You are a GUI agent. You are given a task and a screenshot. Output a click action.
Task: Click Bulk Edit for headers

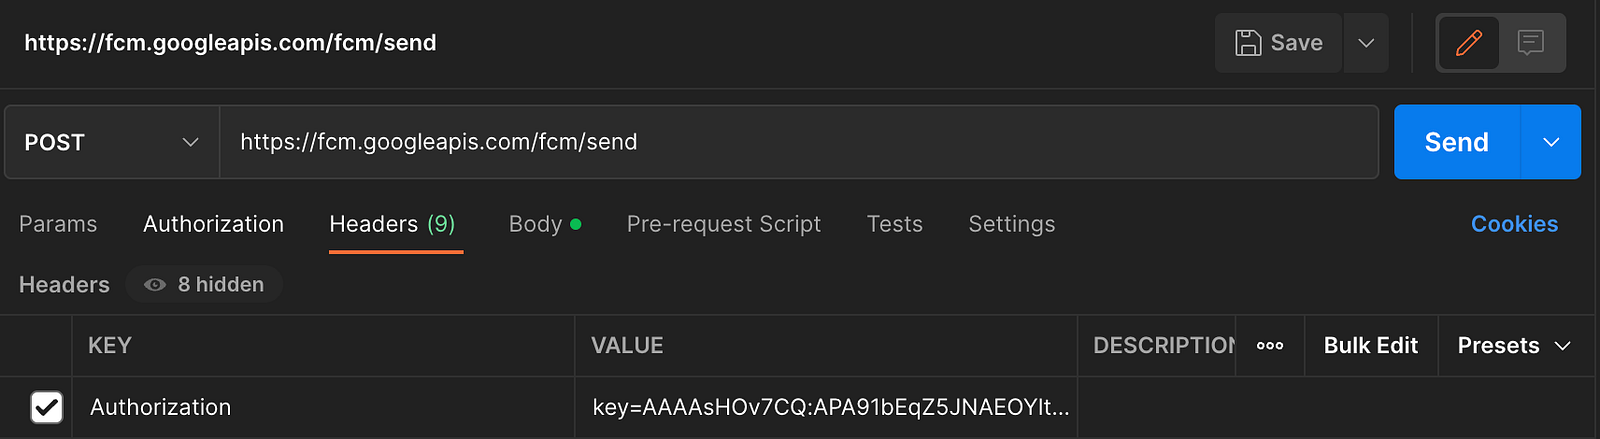click(x=1371, y=346)
